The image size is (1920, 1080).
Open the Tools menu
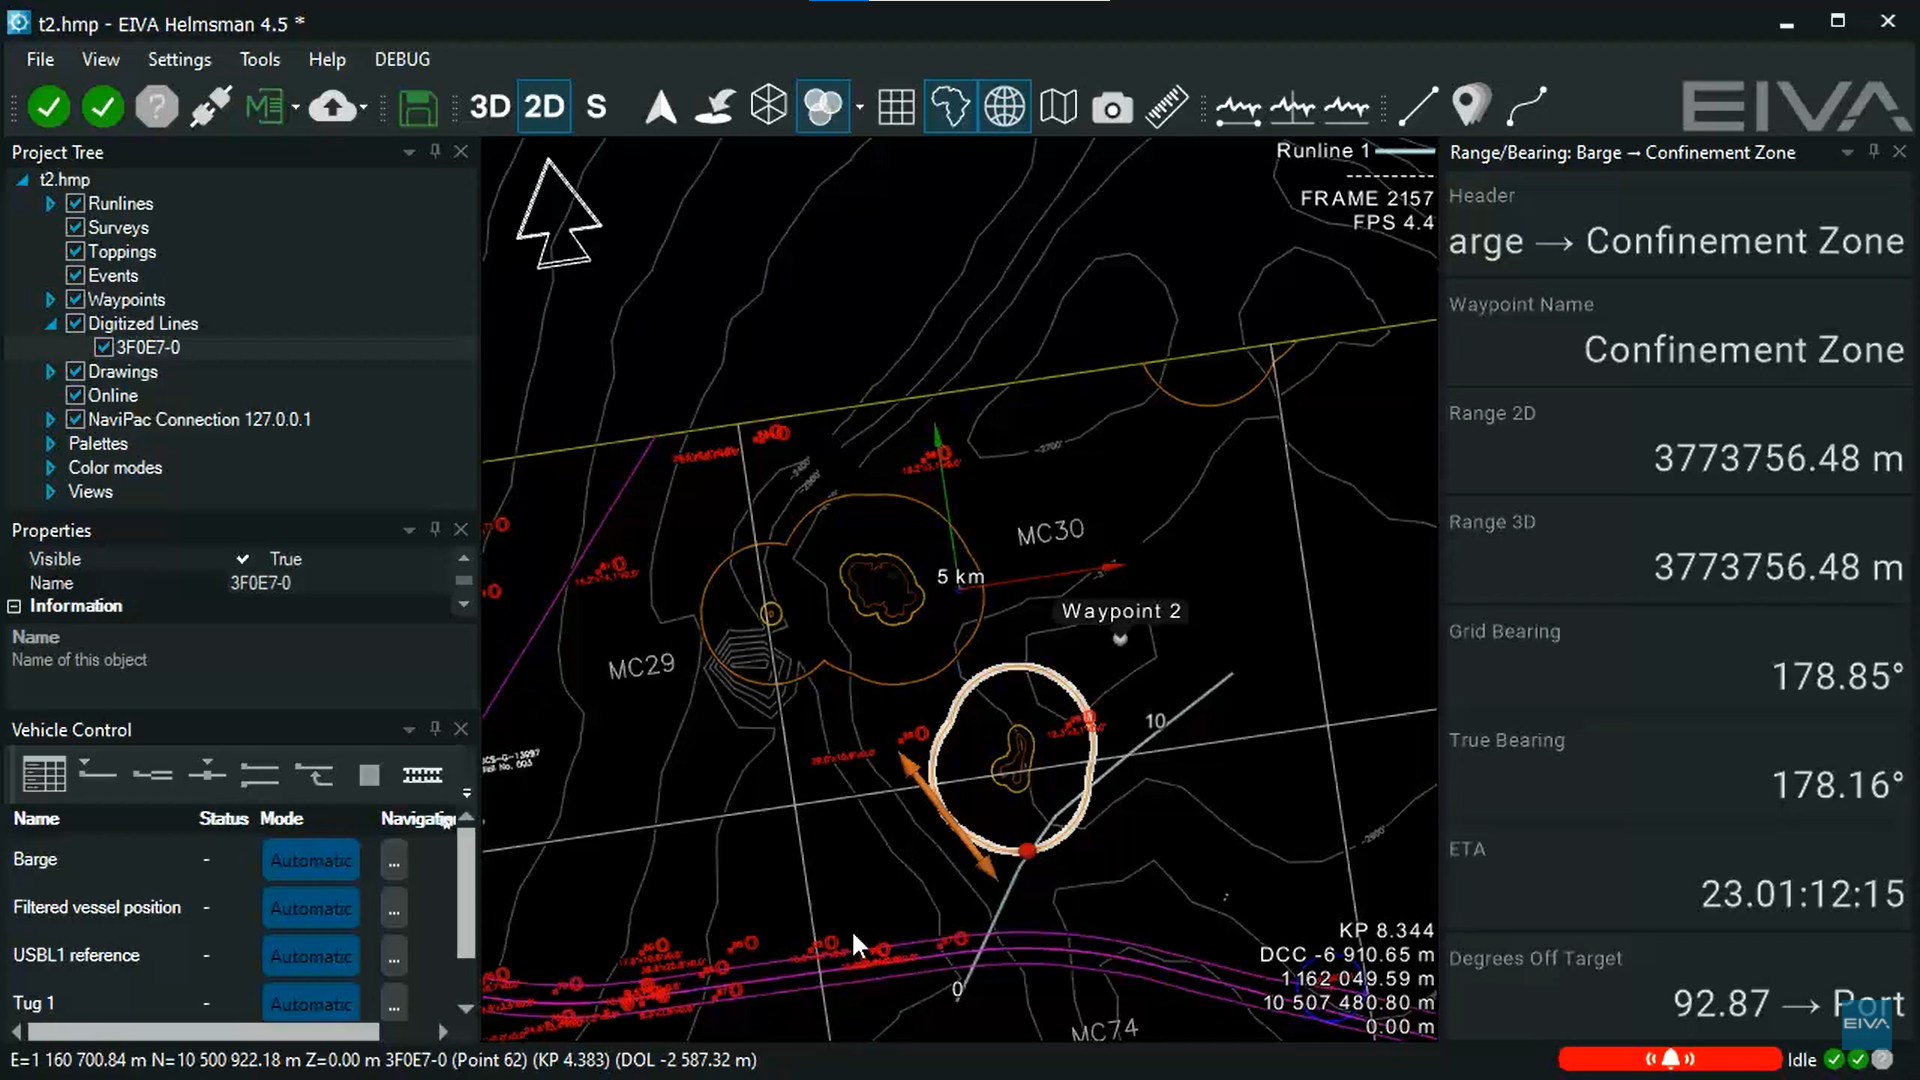260,59
